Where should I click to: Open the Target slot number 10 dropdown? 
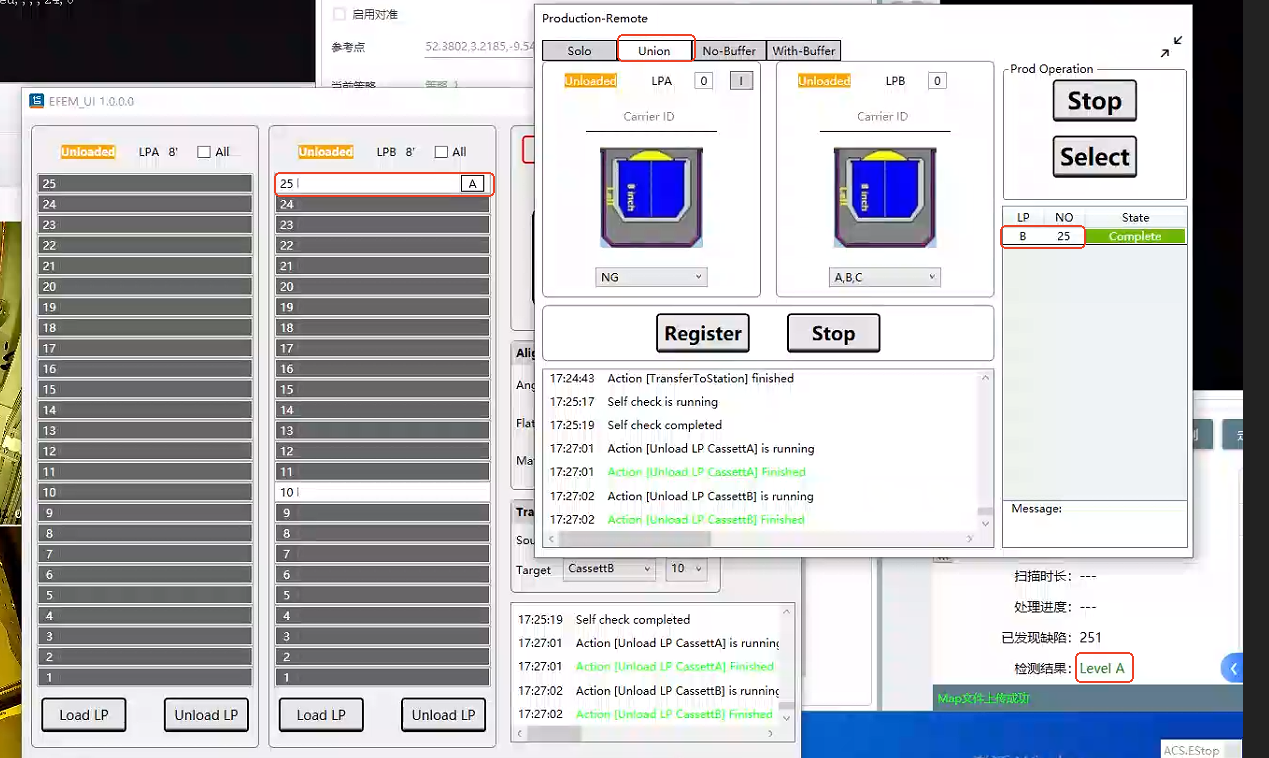(x=686, y=568)
